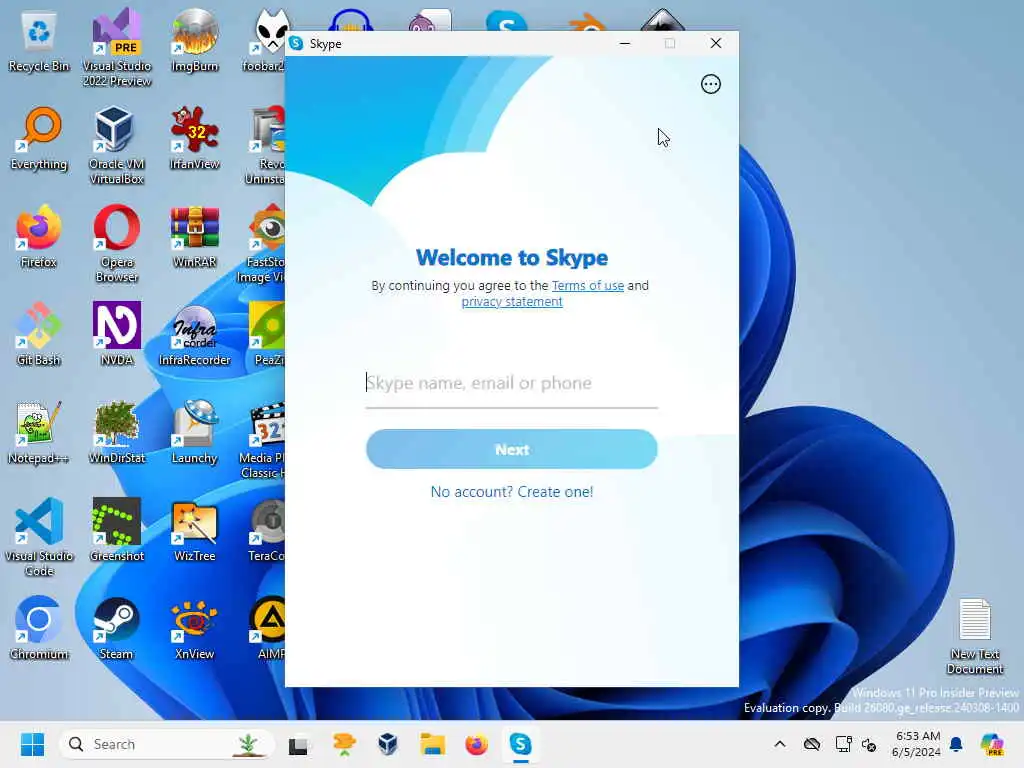Click the muted volume tray icon

[869, 744]
